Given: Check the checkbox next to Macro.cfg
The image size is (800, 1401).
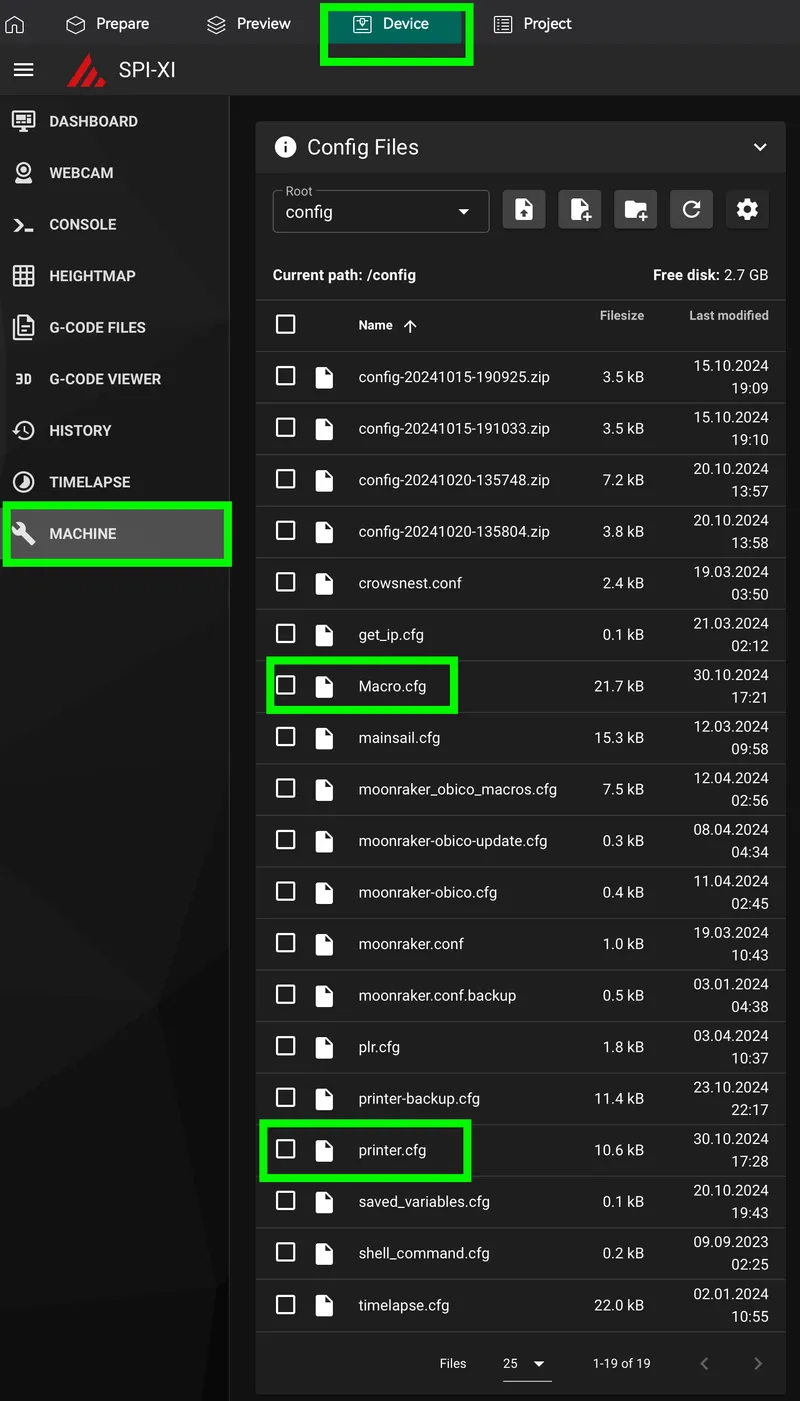Looking at the screenshot, I should click(286, 686).
